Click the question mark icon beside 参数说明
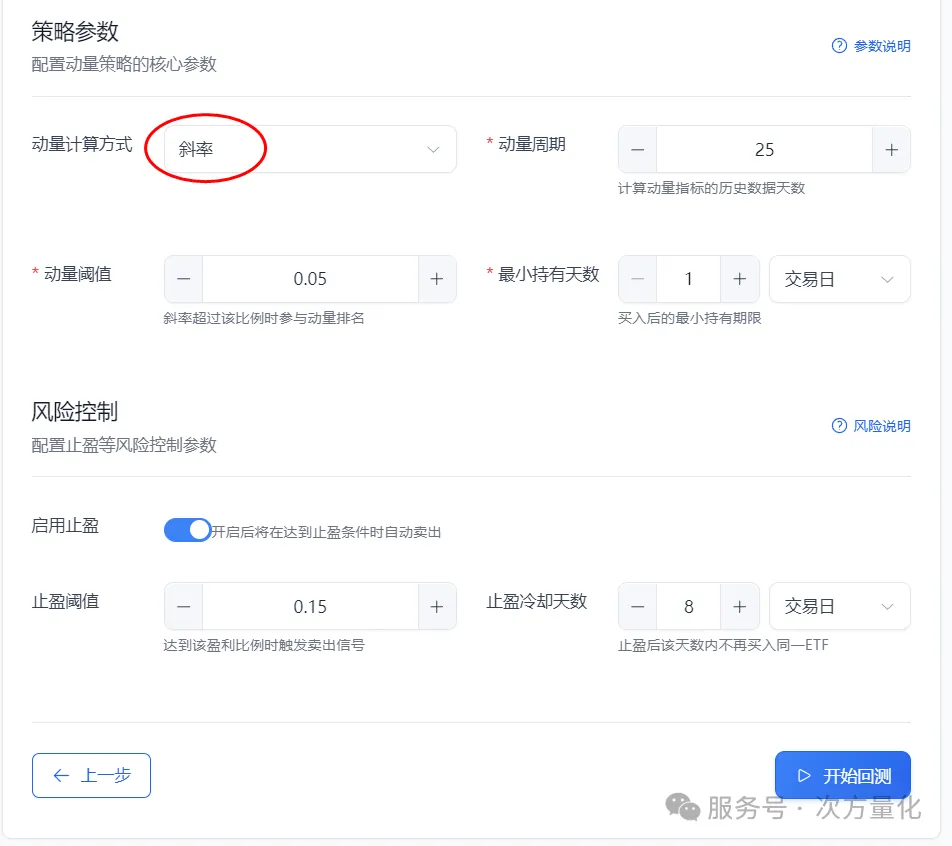 tap(838, 46)
